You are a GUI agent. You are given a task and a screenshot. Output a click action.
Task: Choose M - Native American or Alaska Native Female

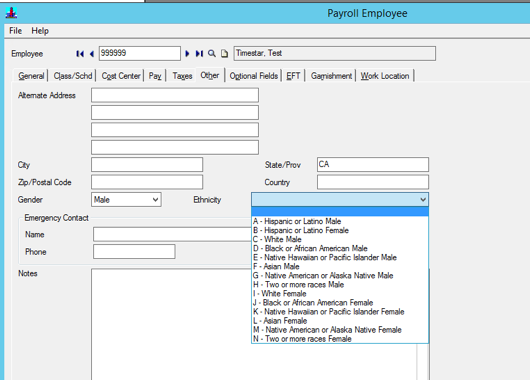[x=340, y=330]
